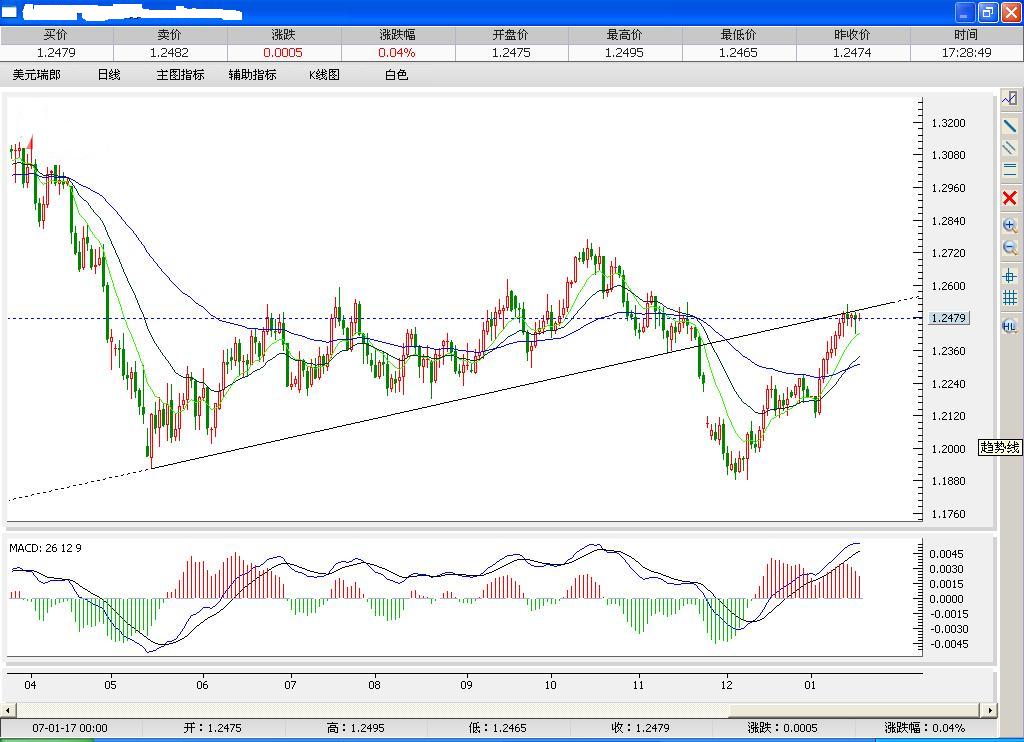This screenshot has width=1024, height=742.
Task: Click the 最低价 value 1.2465
Action: pos(738,53)
